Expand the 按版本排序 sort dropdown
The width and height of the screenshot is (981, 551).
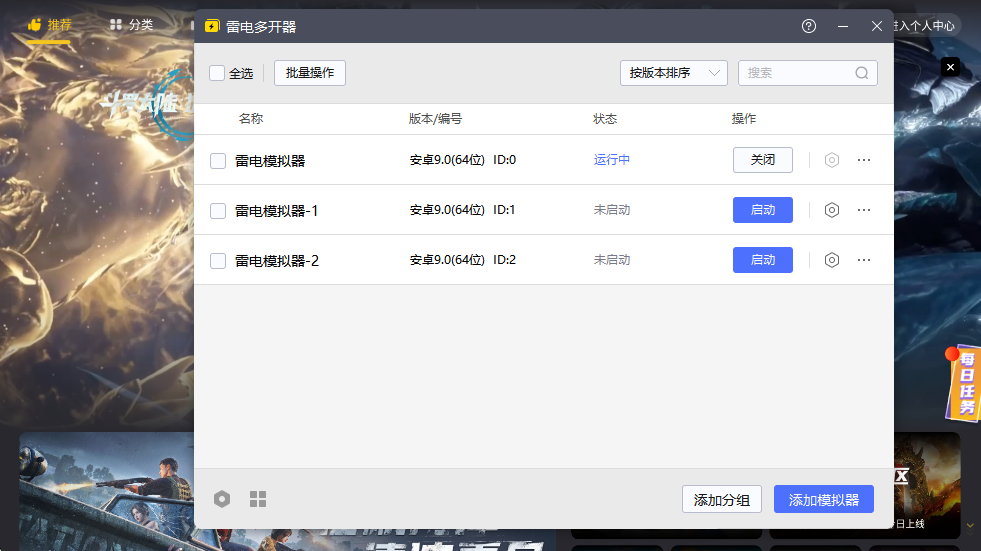pyautogui.click(x=674, y=73)
